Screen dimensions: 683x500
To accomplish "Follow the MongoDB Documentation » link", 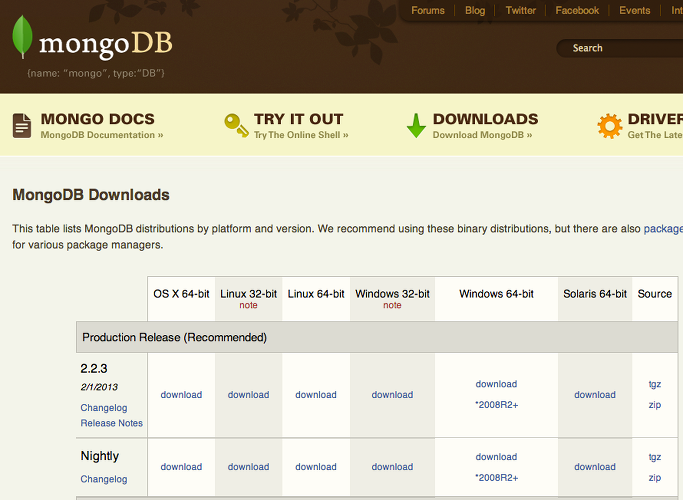I will (x=102, y=135).
